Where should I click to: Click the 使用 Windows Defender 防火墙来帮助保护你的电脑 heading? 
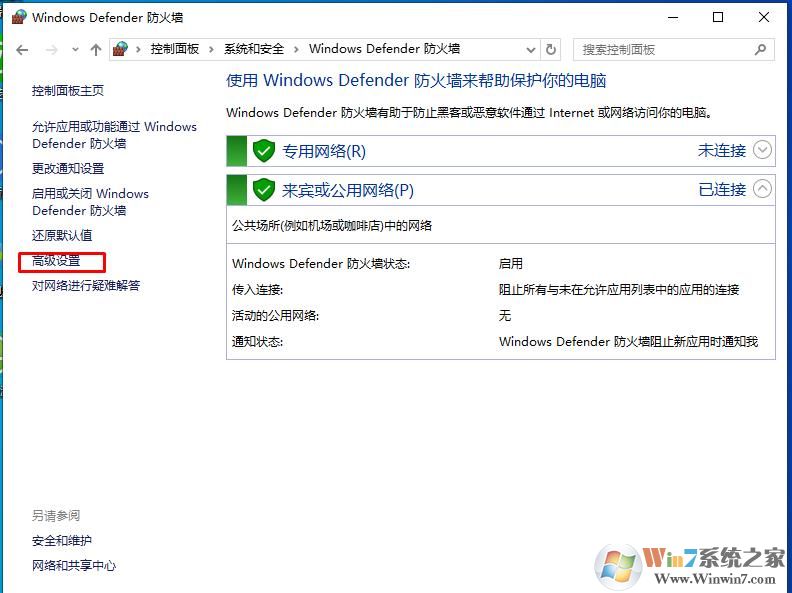[x=416, y=81]
